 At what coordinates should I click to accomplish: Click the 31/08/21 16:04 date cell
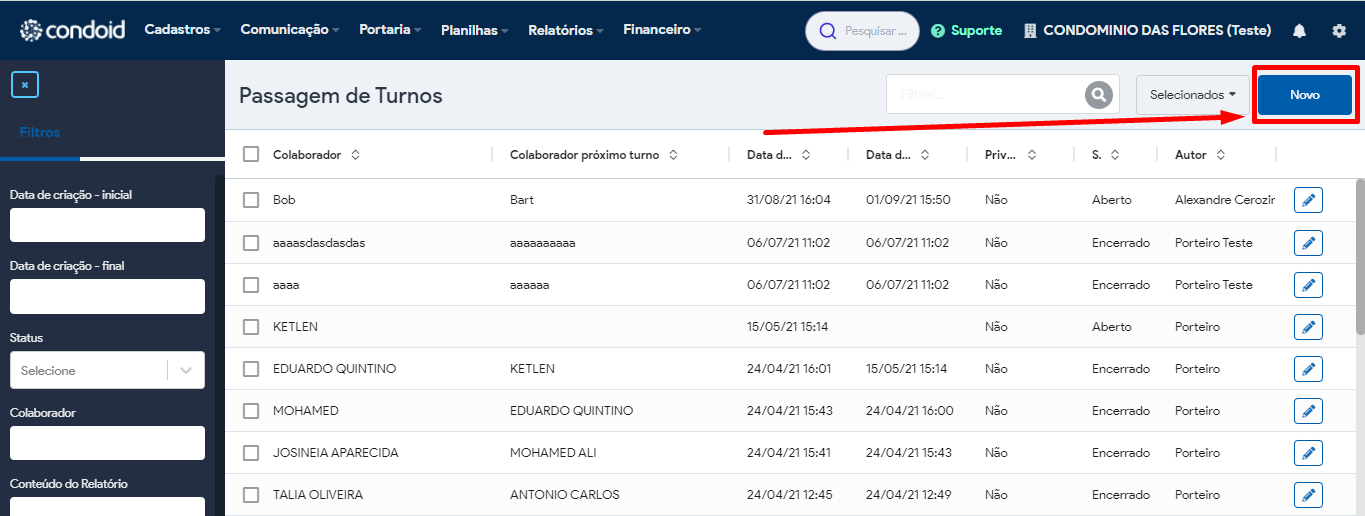coord(789,200)
